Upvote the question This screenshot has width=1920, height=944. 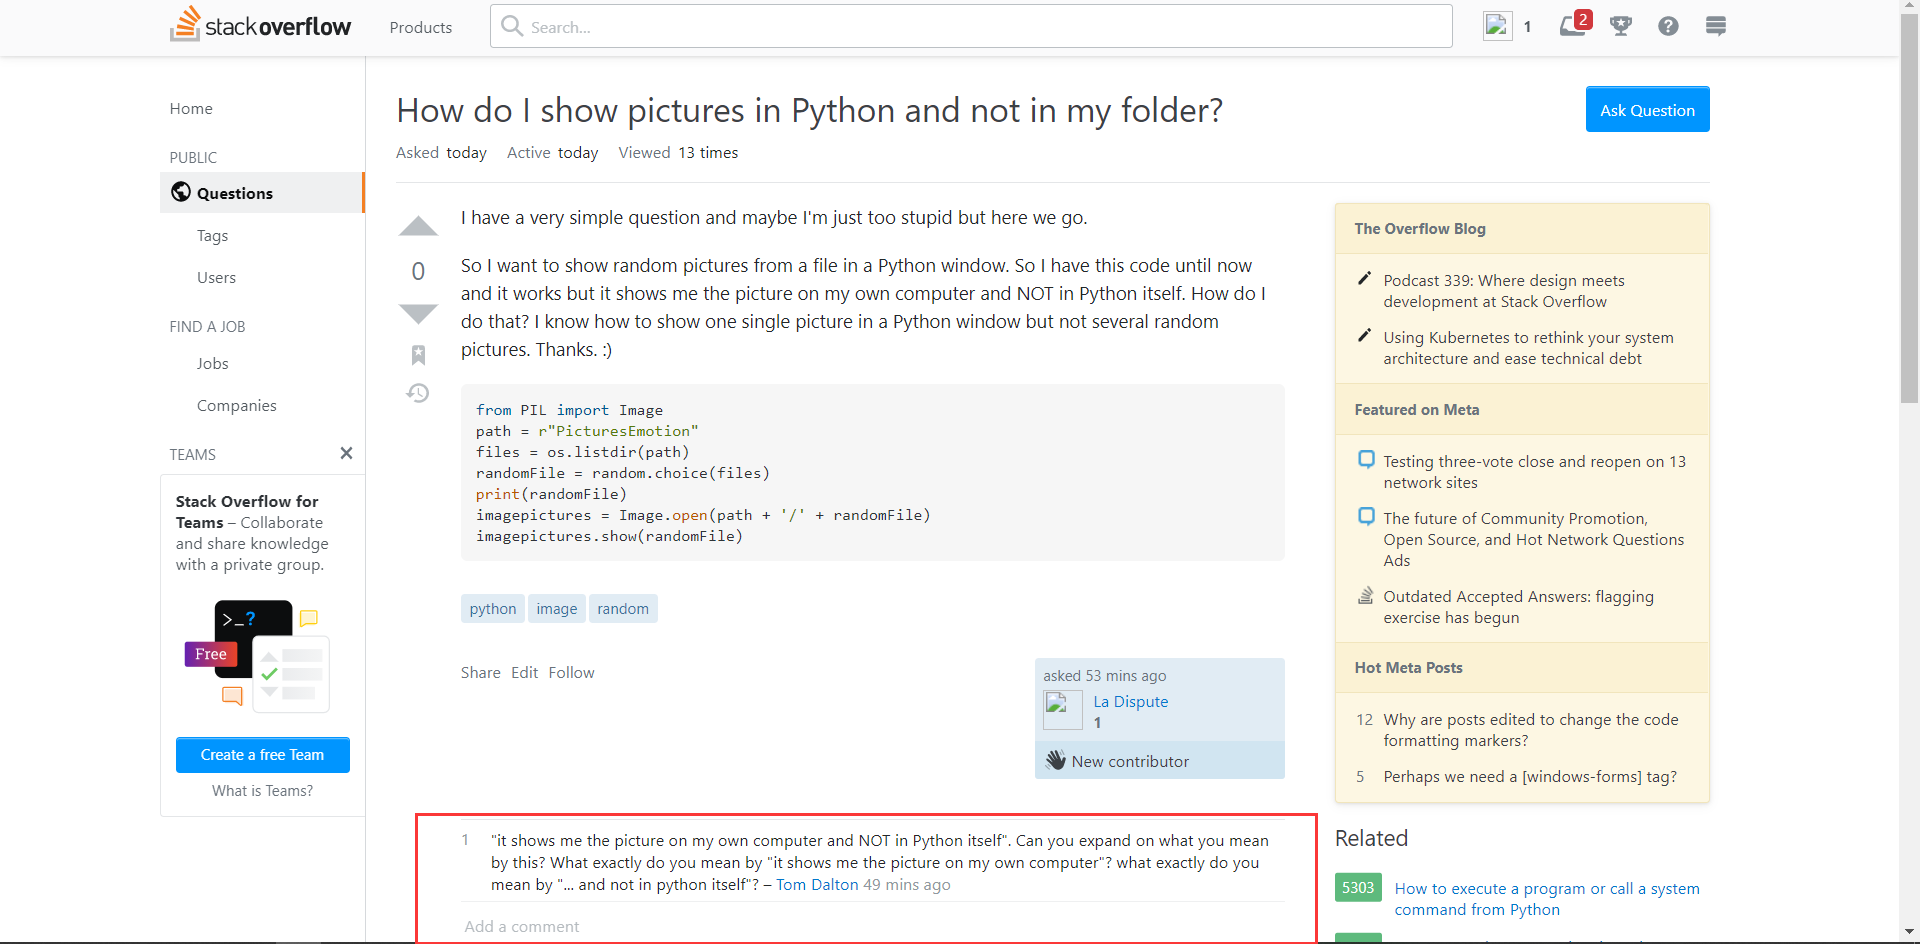(x=418, y=227)
